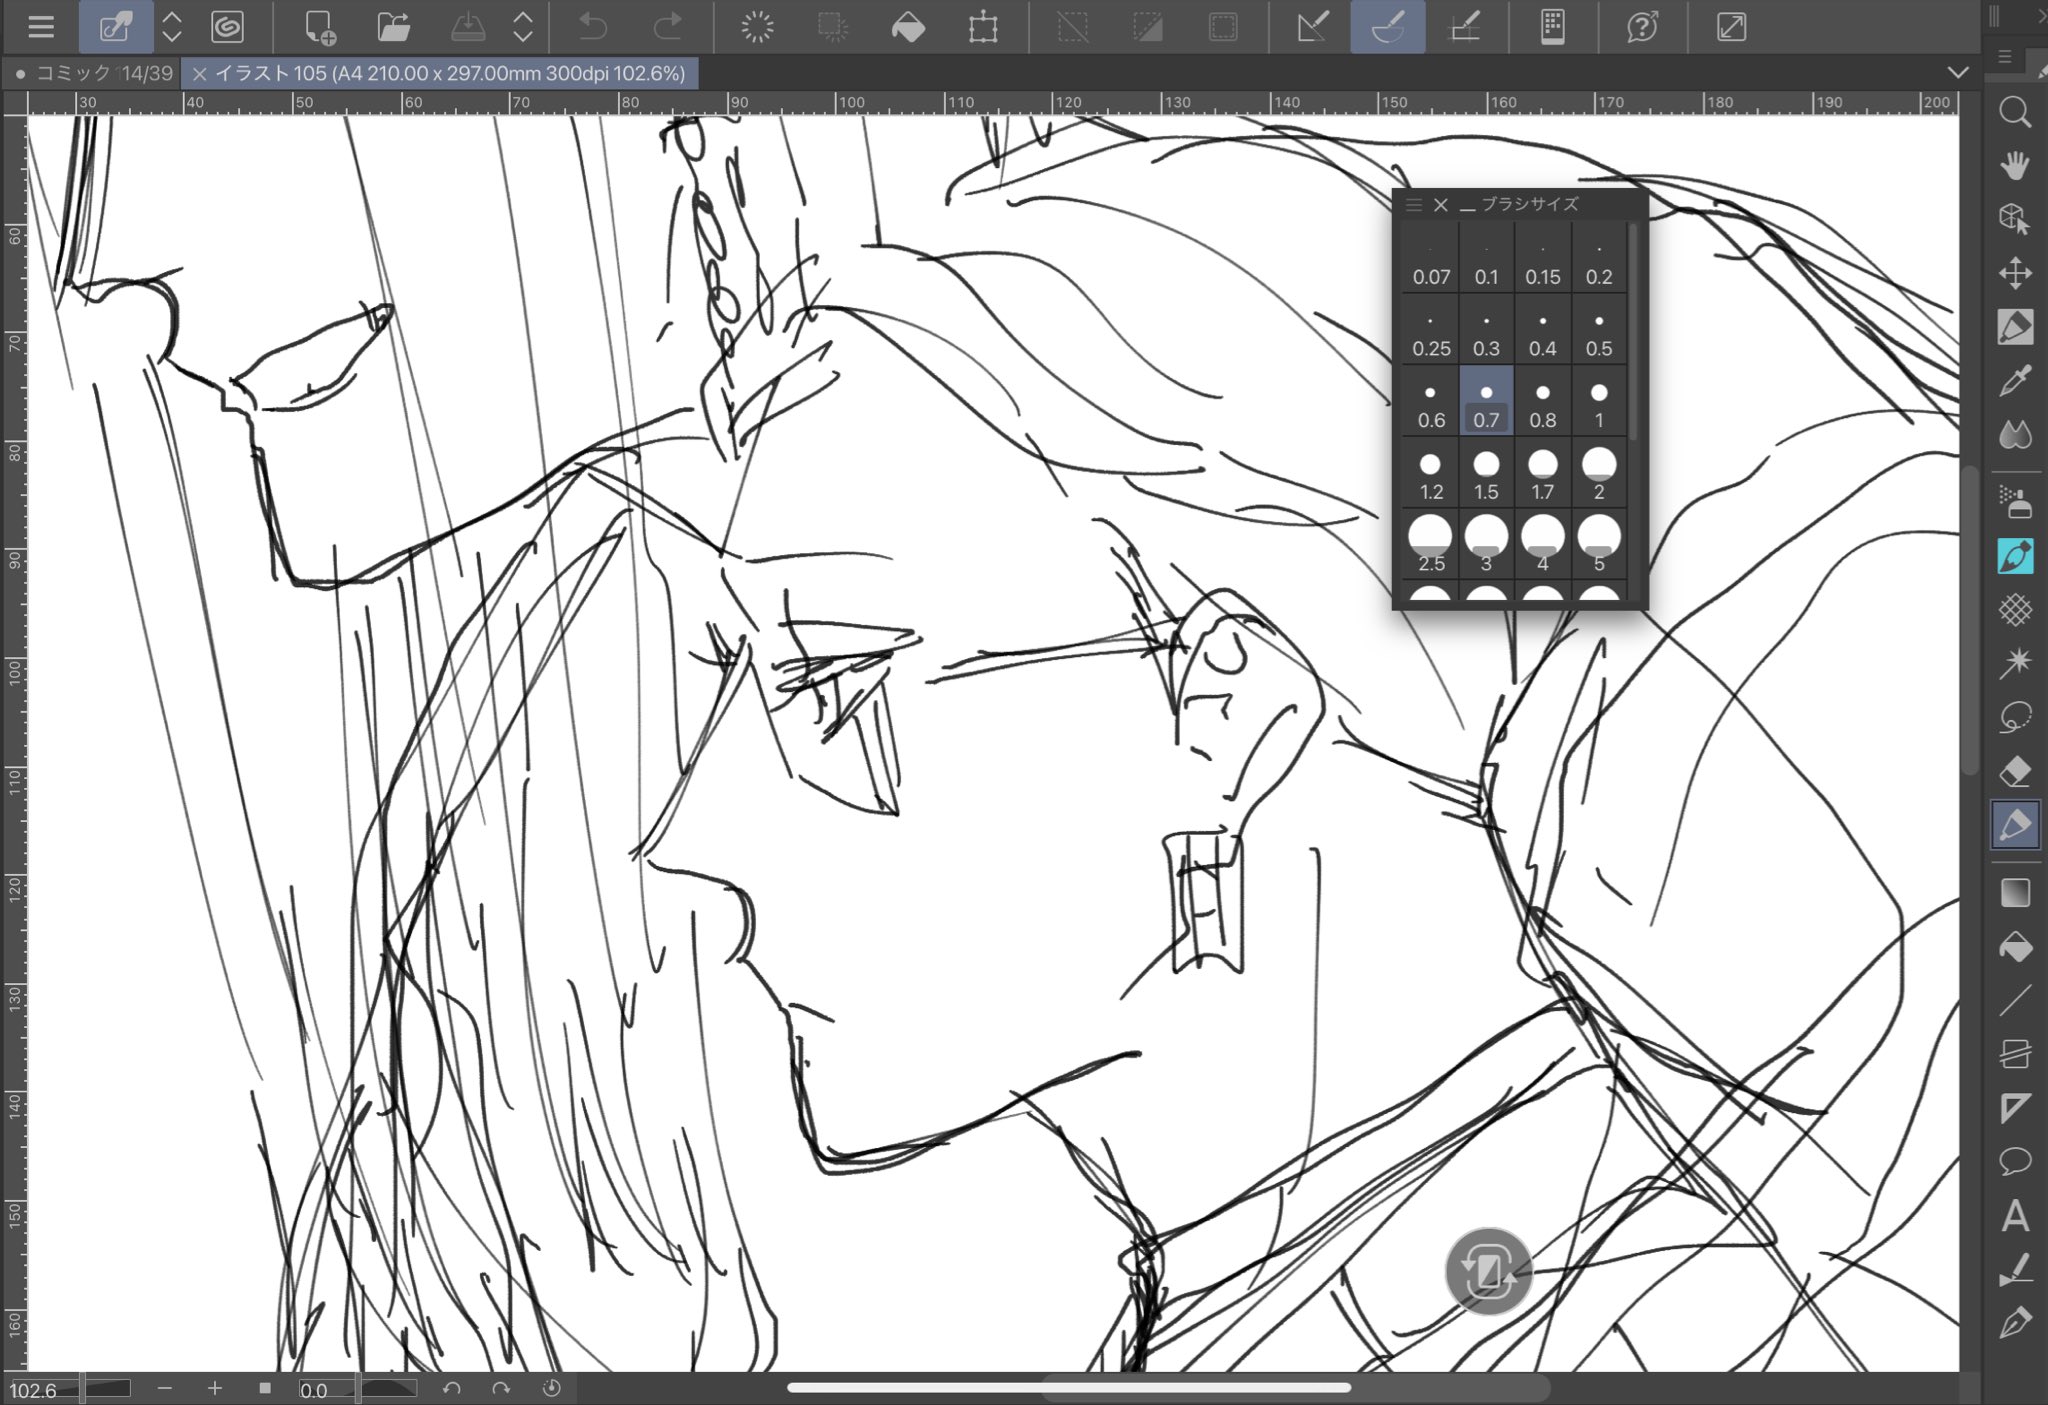Select the Hand move-view tool
The image size is (2048, 1405).
click(2014, 166)
